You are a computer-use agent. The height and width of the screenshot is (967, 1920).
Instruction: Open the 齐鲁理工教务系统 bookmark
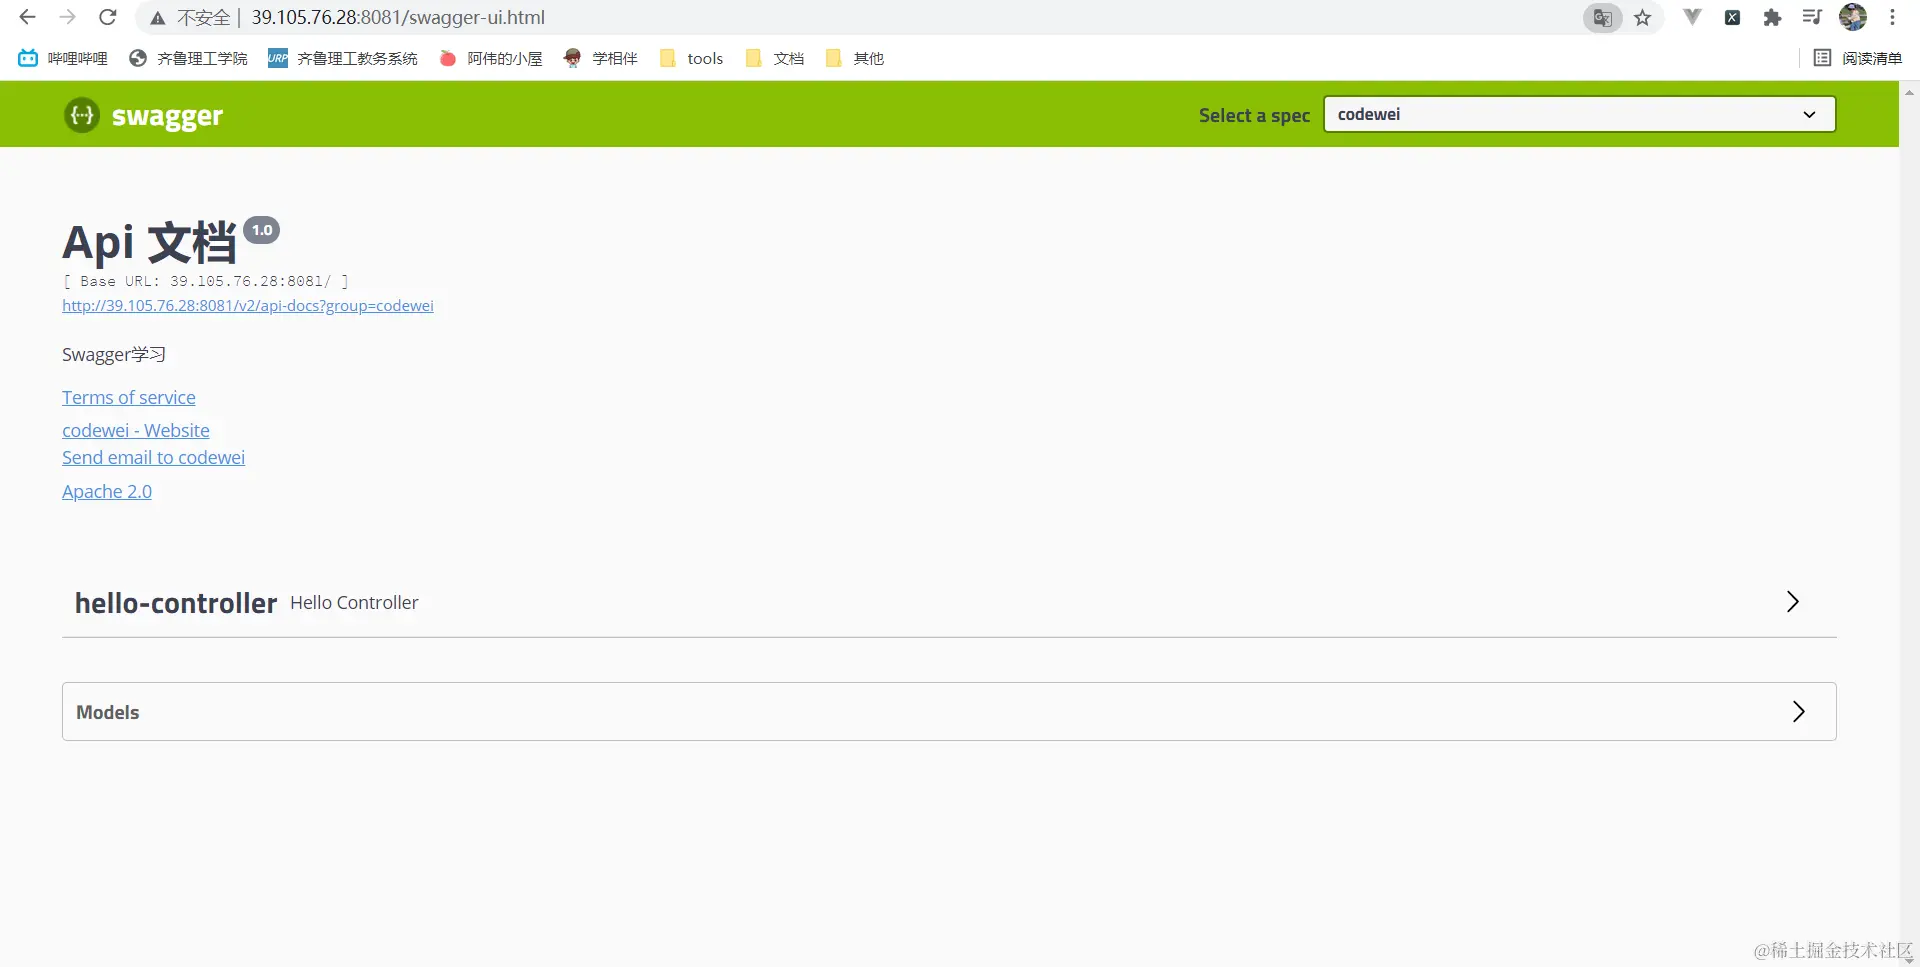click(x=343, y=58)
